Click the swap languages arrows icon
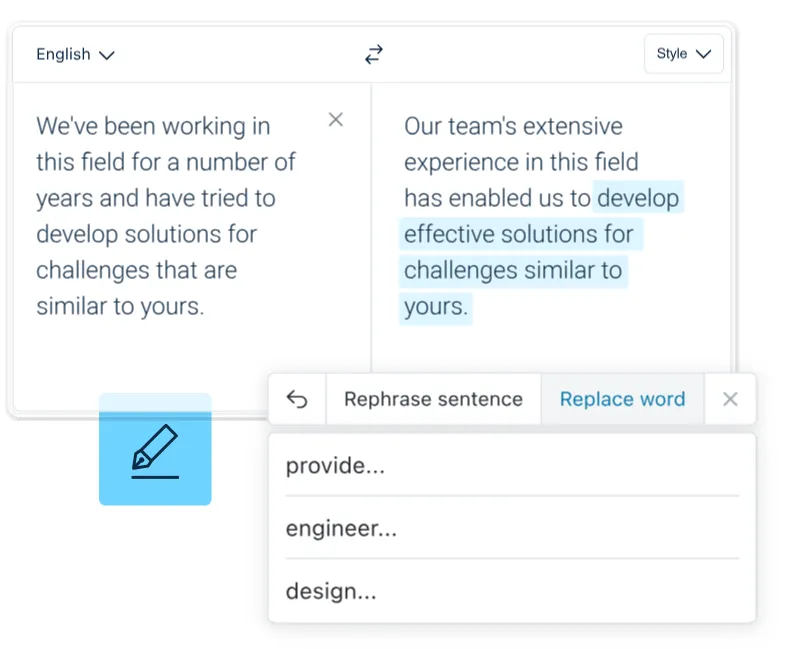 [x=373, y=55]
